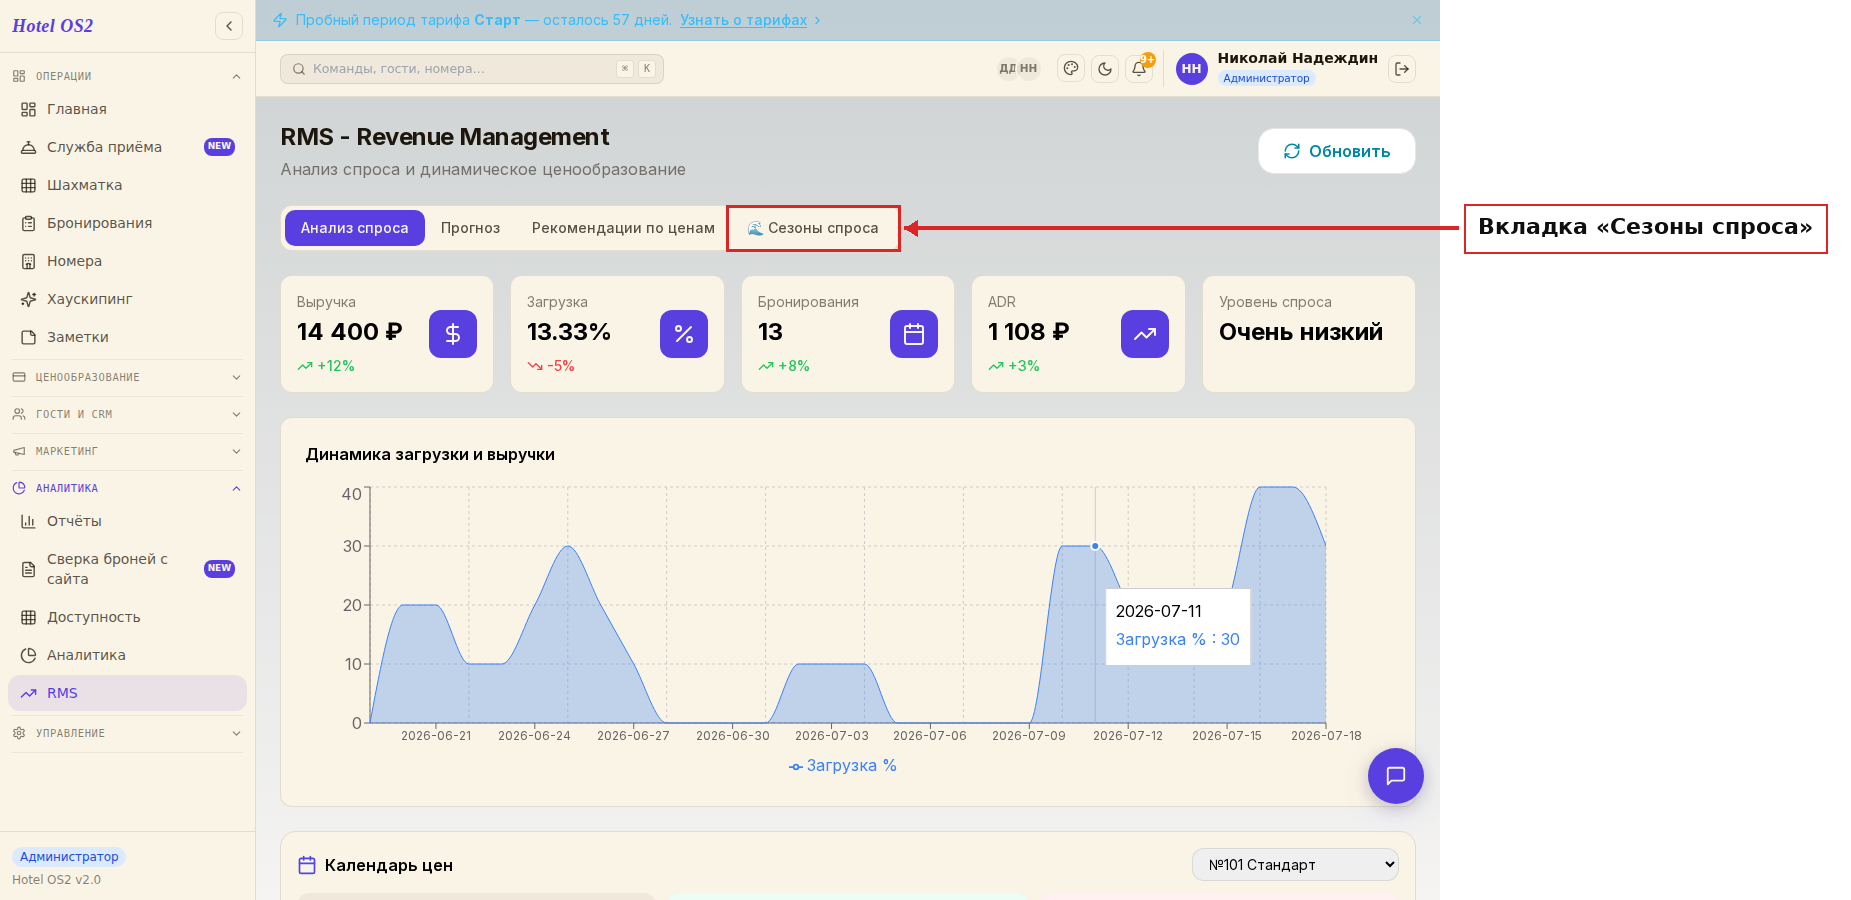The width and height of the screenshot is (1851, 900).
Task: Expand the Ценообразование sidebar group
Action: point(127,377)
